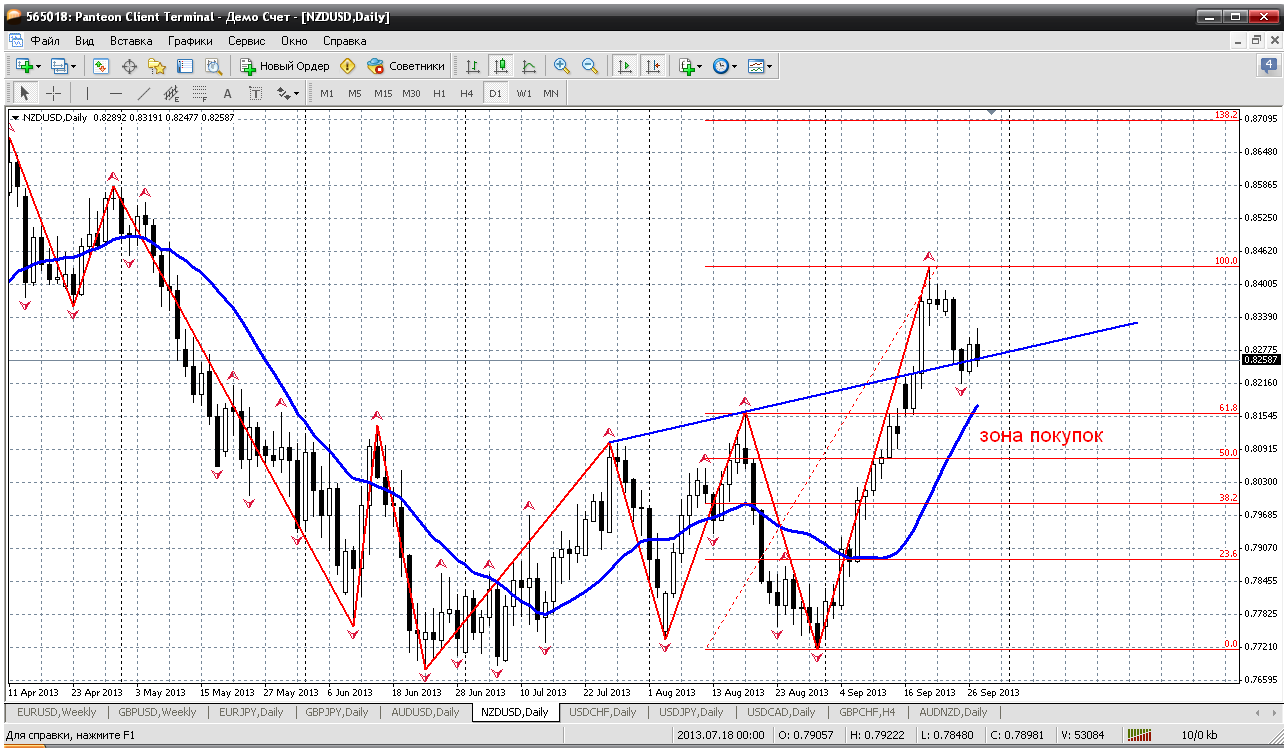Select the W1 weekly timeframe button
The height and width of the screenshot is (748, 1288).
(x=524, y=93)
